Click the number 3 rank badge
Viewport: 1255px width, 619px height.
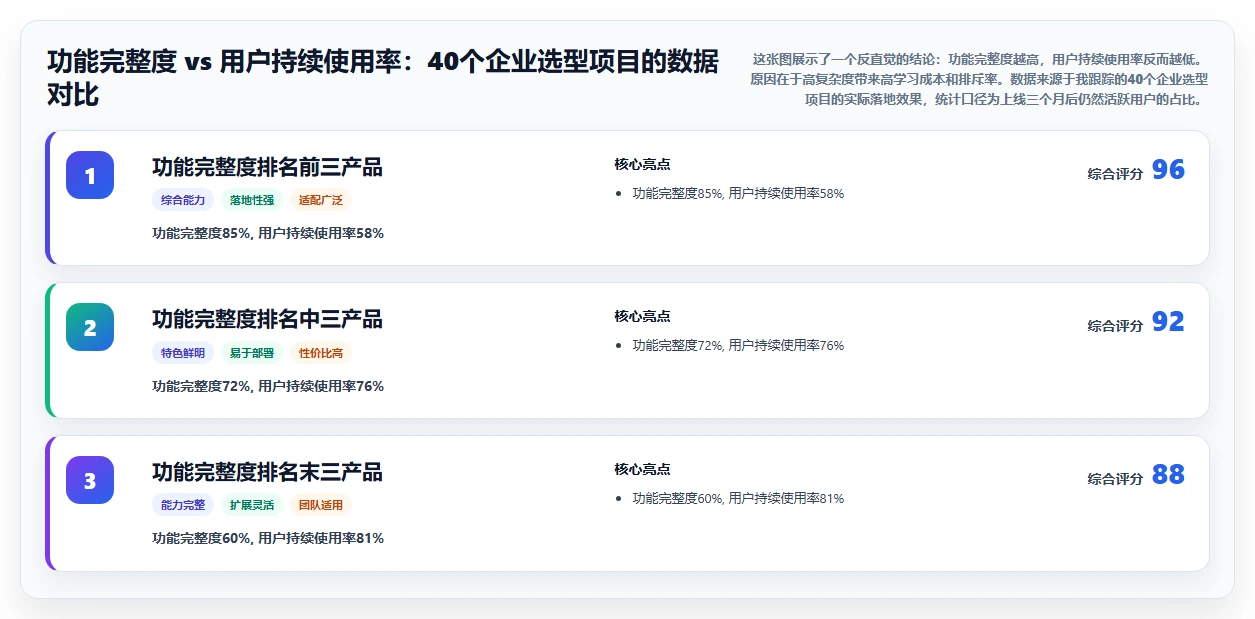coord(90,480)
